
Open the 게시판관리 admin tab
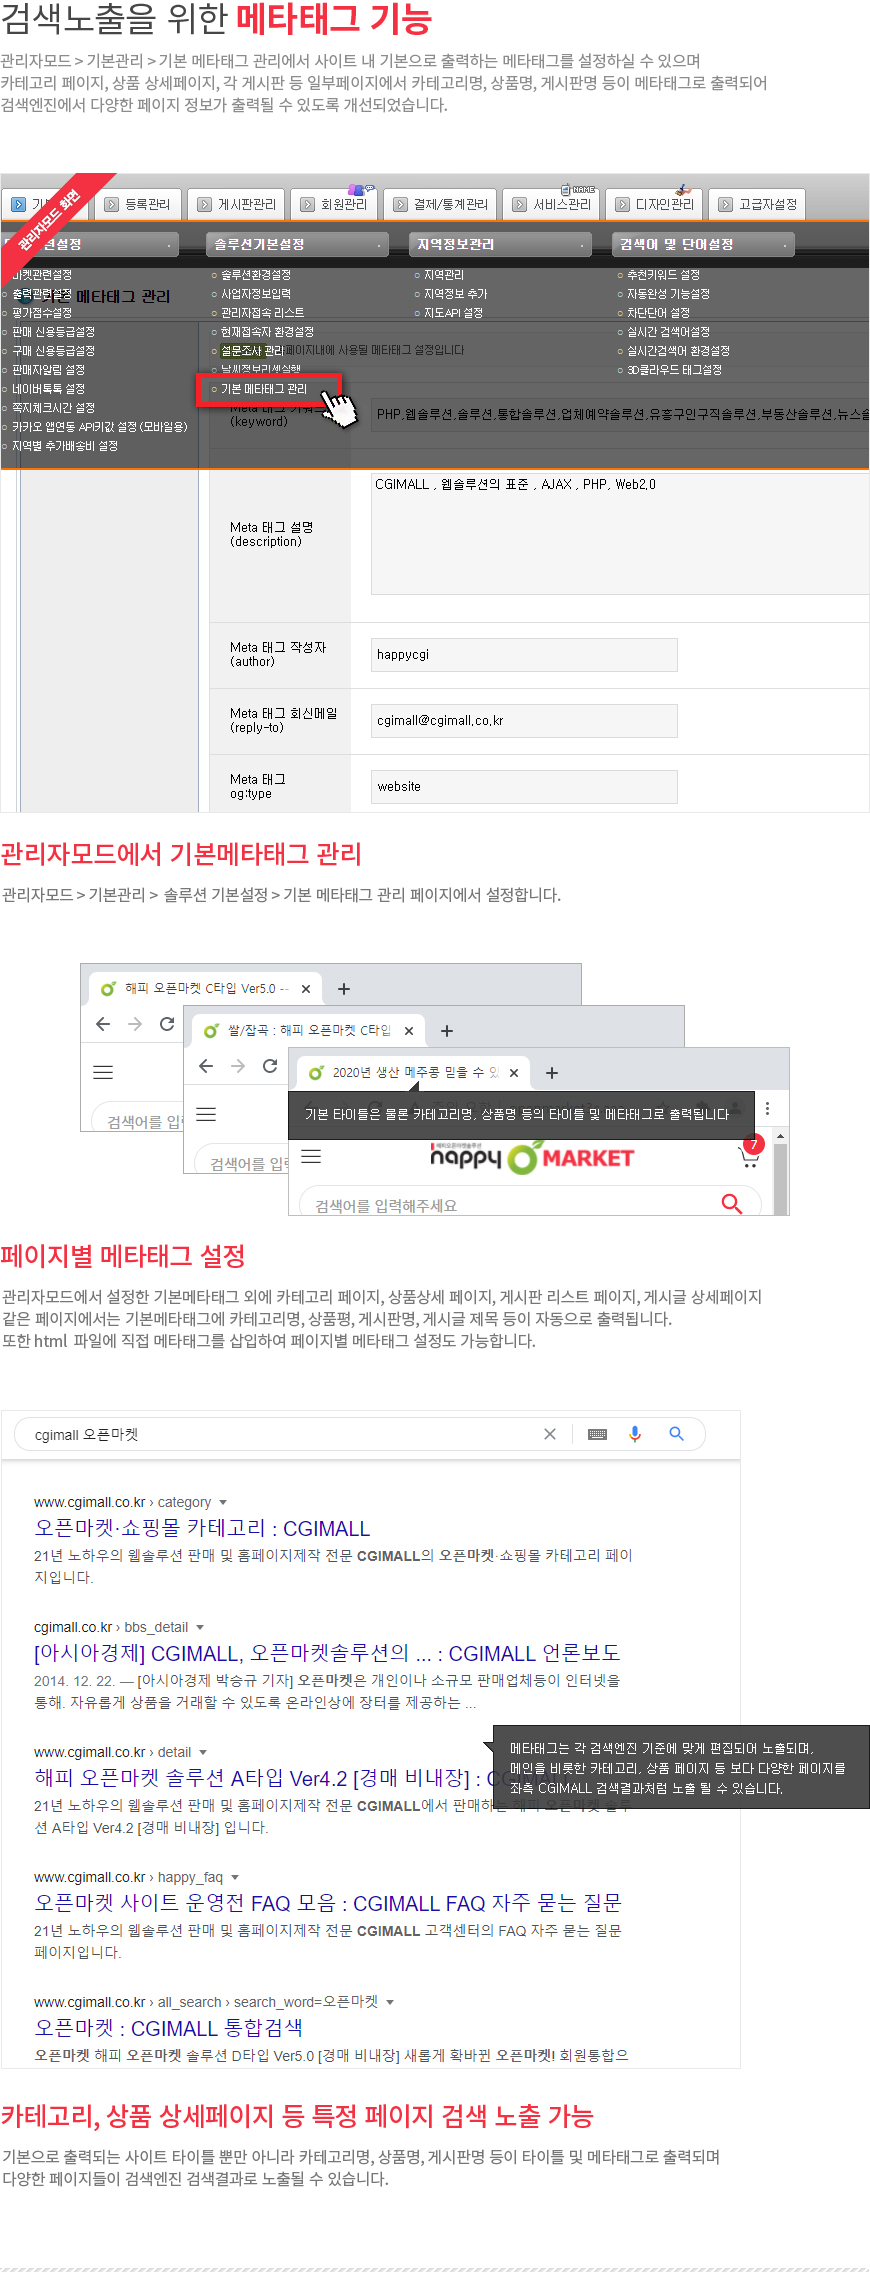click(236, 204)
